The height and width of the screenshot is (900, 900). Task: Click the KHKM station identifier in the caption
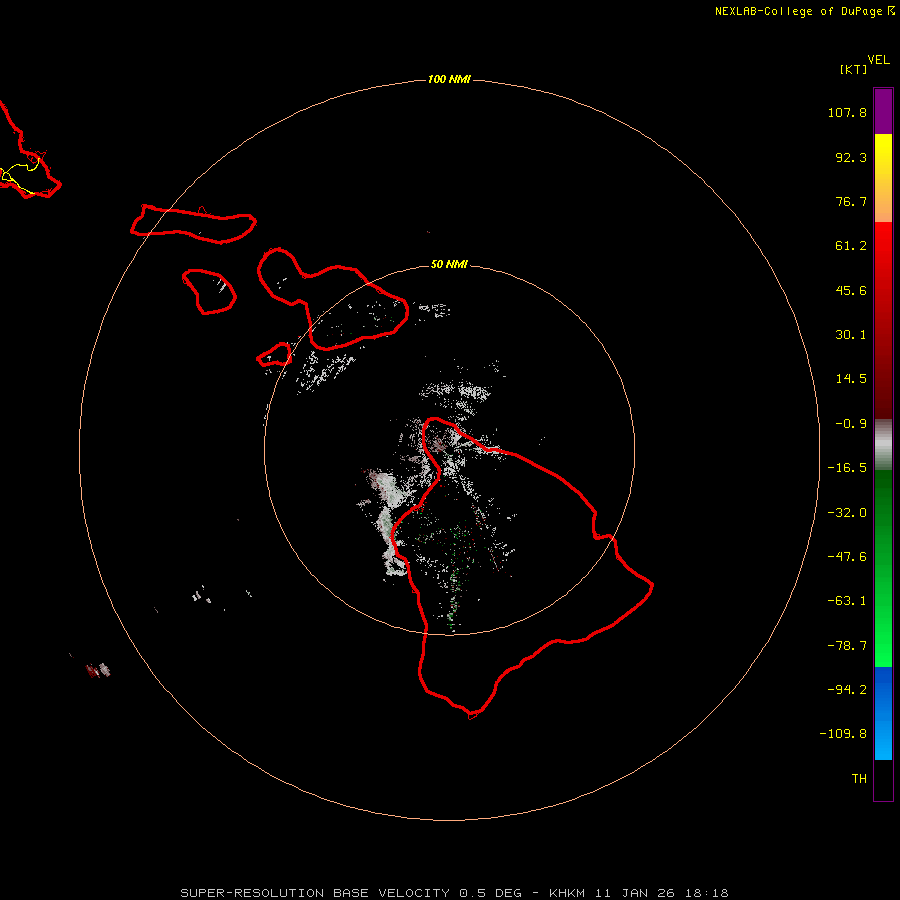567,893
